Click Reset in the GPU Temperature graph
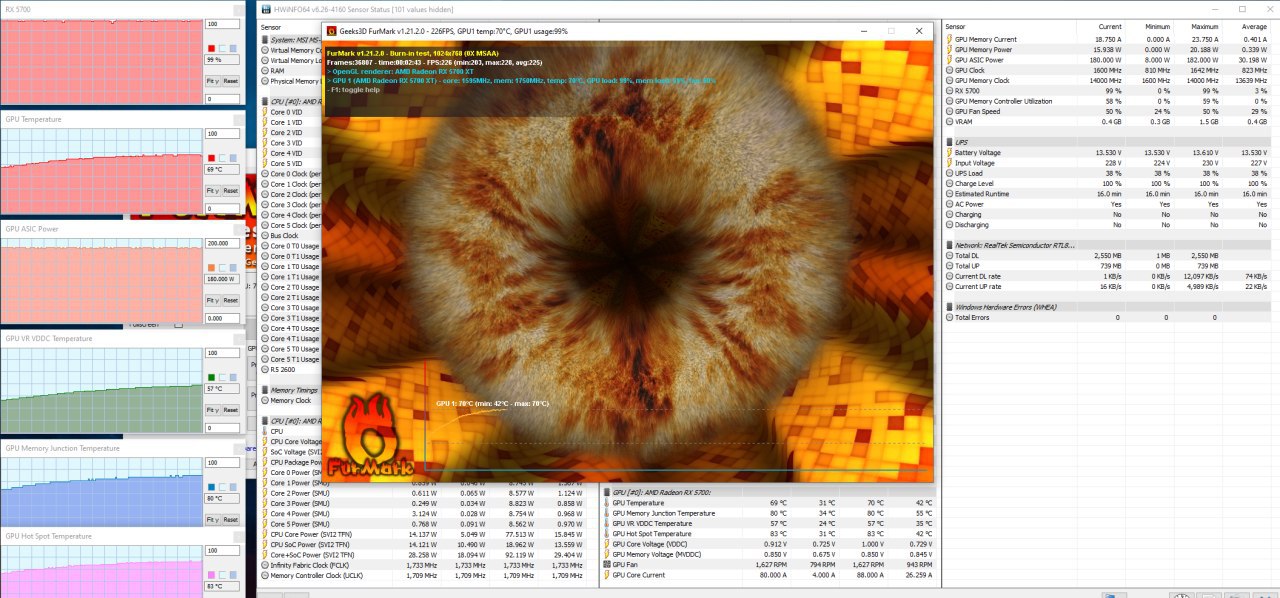1280x598 pixels. tap(230, 190)
